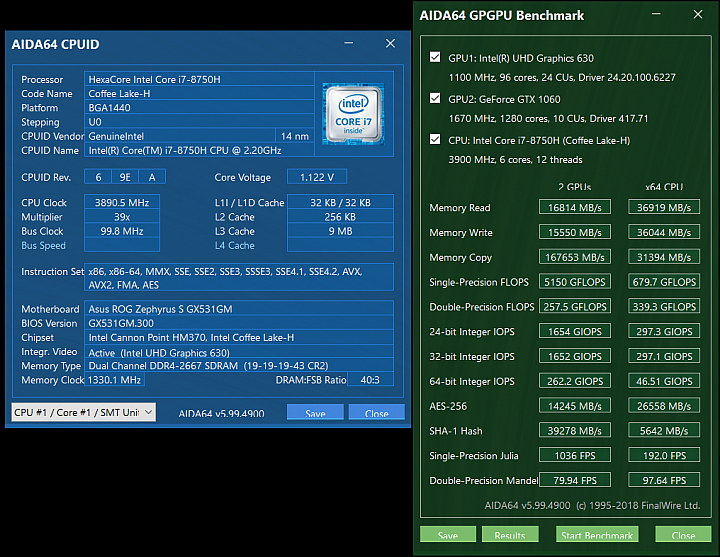Click the 97.64 FPS Mandel CPU result
This screenshot has height=557, width=720.
click(x=664, y=480)
